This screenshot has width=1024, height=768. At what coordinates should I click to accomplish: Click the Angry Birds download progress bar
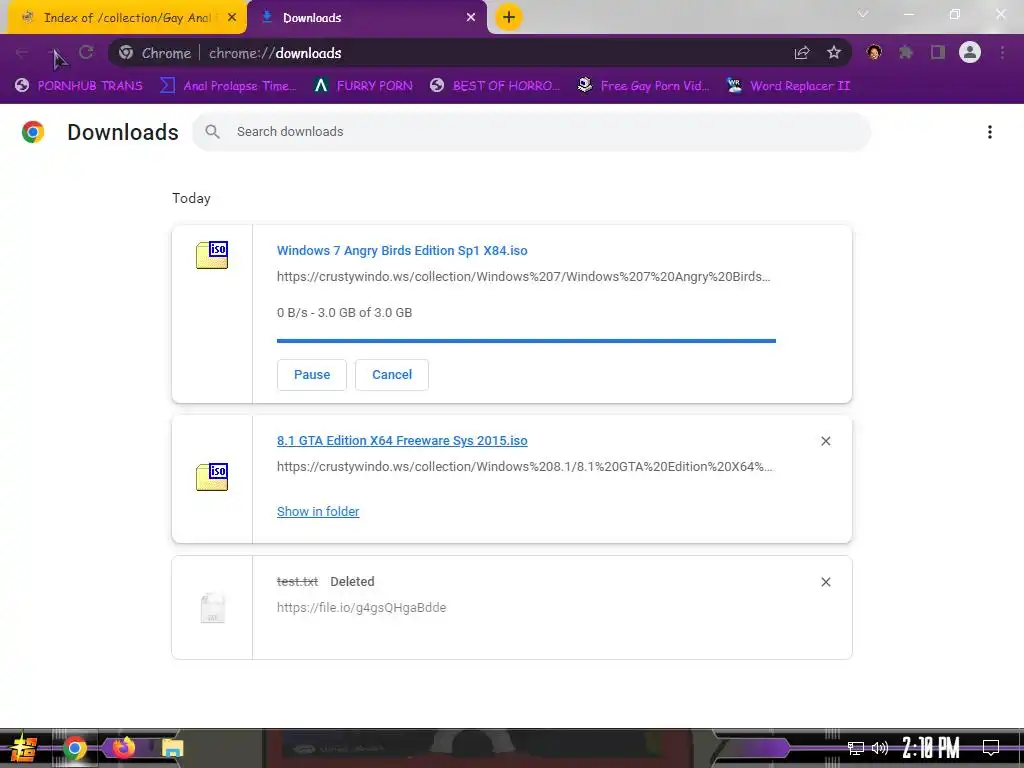(526, 341)
